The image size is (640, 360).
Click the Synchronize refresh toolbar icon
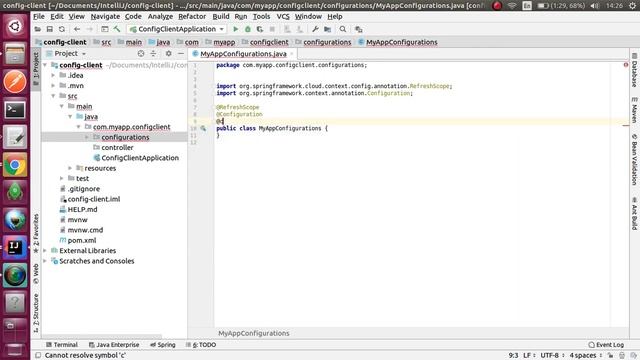62,29
